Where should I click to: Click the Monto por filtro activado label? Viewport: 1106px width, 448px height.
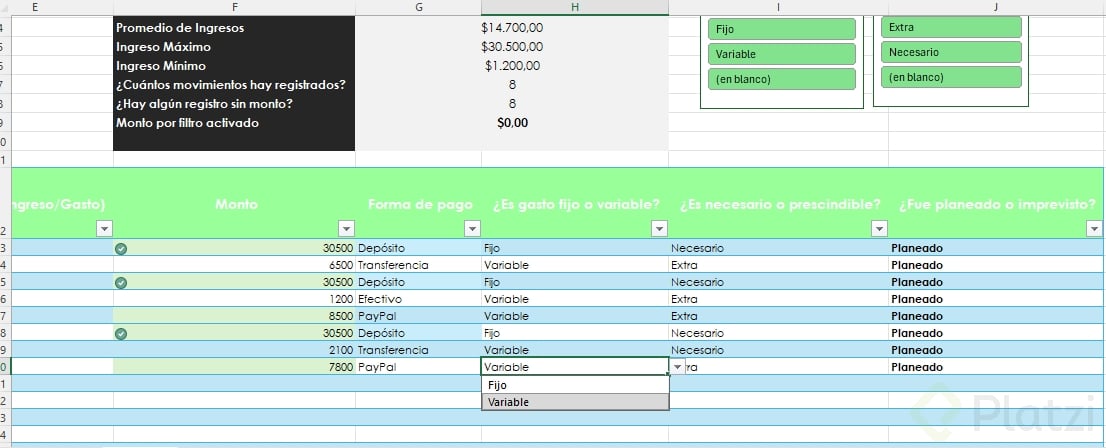point(187,123)
